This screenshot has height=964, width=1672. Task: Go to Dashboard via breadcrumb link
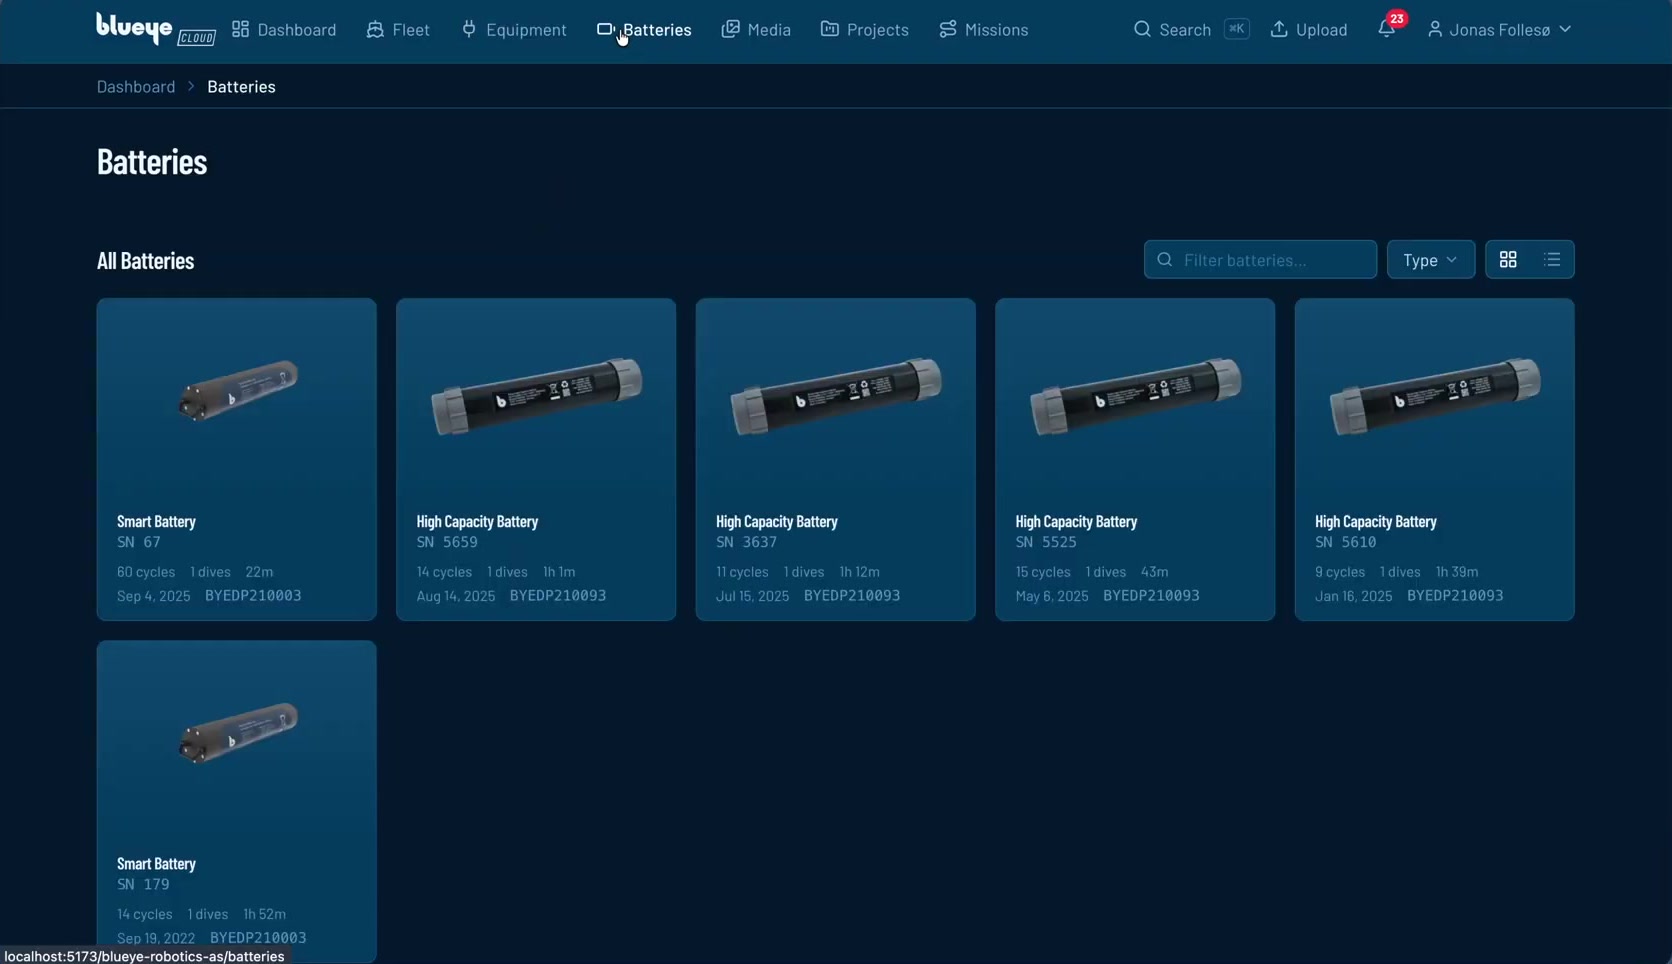tap(136, 86)
